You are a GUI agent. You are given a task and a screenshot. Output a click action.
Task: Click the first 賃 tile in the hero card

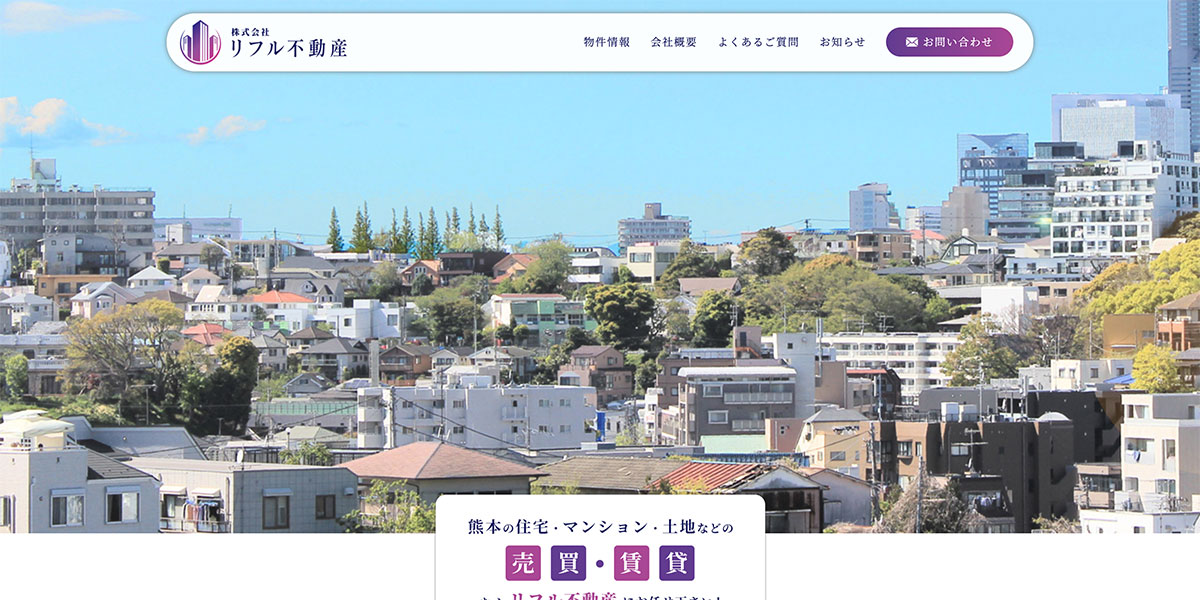coord(632,563)
